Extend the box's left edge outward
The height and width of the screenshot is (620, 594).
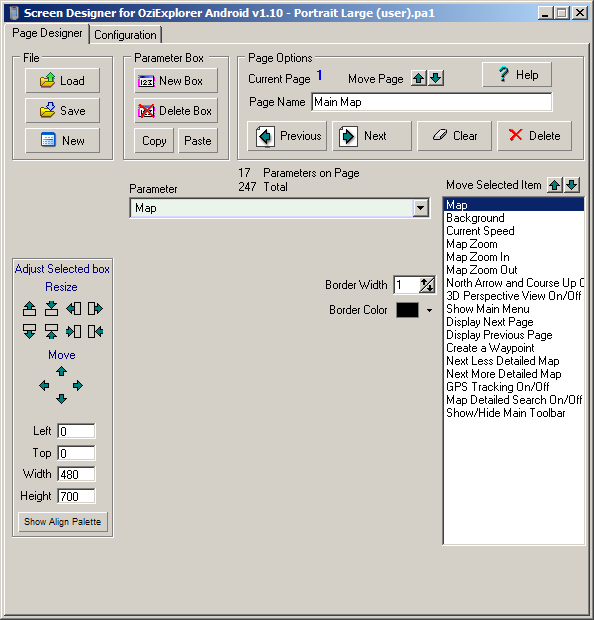point(74,308)
